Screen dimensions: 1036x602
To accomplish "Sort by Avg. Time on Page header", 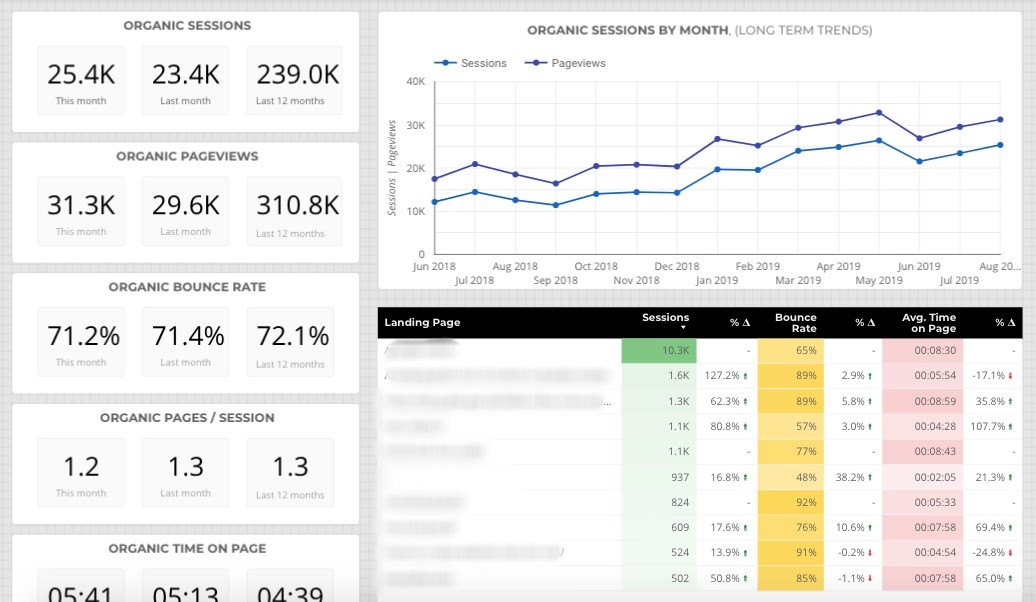I will tap(928, 322).
